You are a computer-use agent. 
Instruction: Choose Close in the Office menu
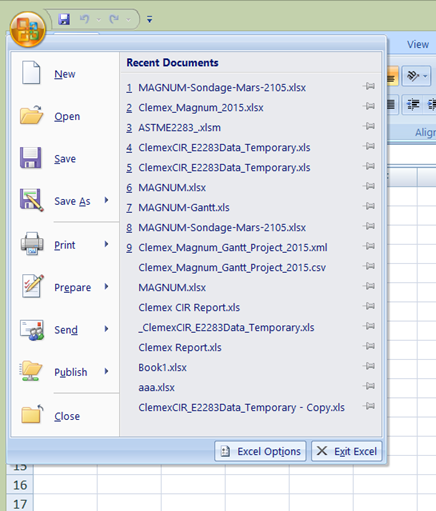click(x=65, y=416)
